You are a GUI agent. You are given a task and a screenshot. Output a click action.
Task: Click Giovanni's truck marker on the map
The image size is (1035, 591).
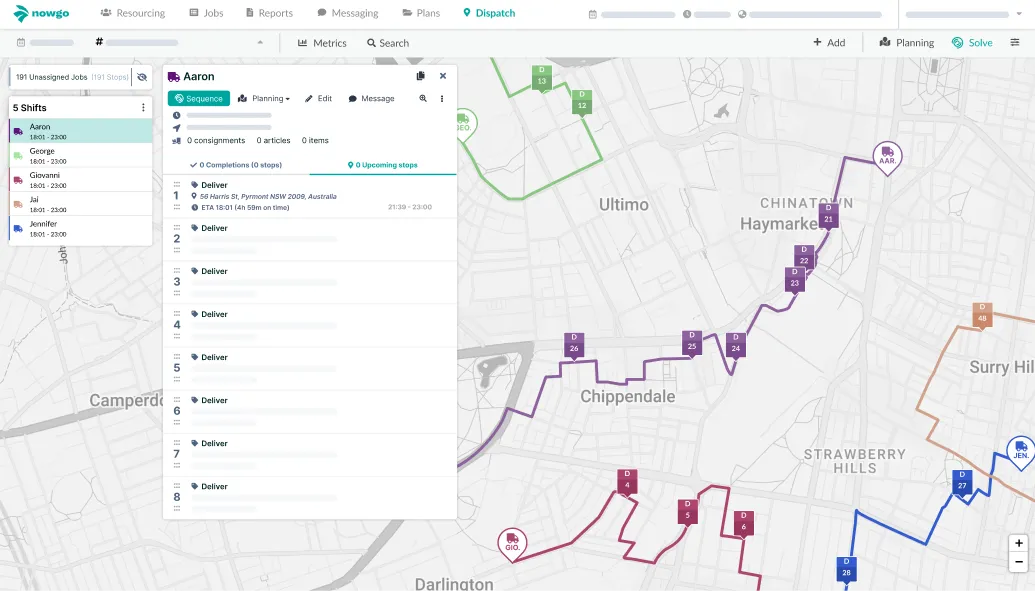point(512,544)
